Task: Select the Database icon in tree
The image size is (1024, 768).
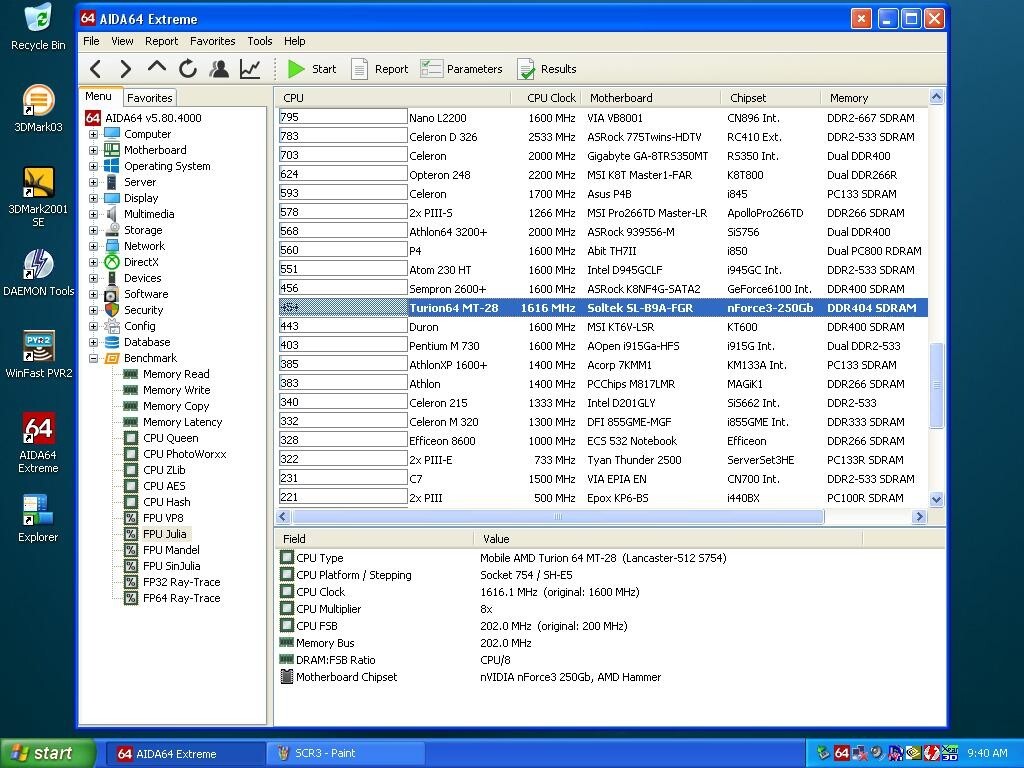Action: (112, 342)
